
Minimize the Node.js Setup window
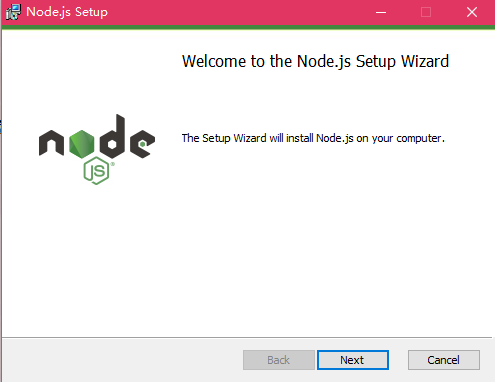(x=381, y=12)
